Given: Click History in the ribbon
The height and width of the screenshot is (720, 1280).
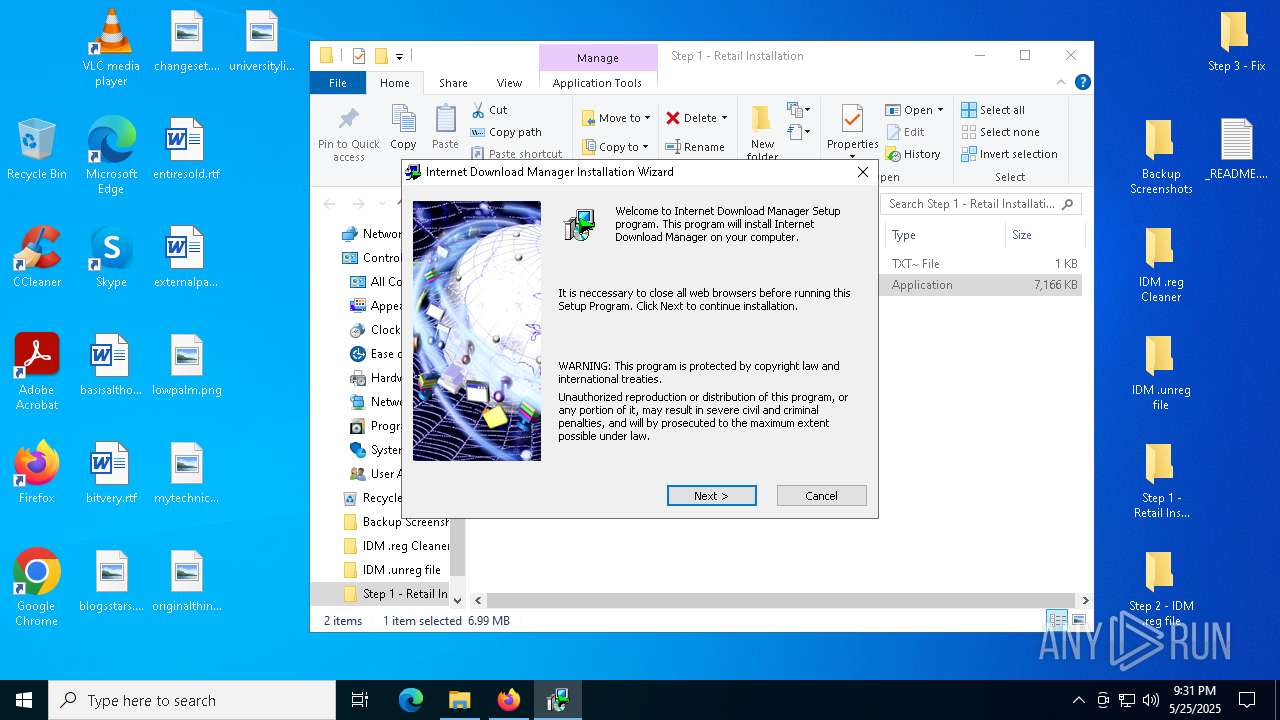Looking at the screenshot, I should pyautogui.click(x=913, y=154).
